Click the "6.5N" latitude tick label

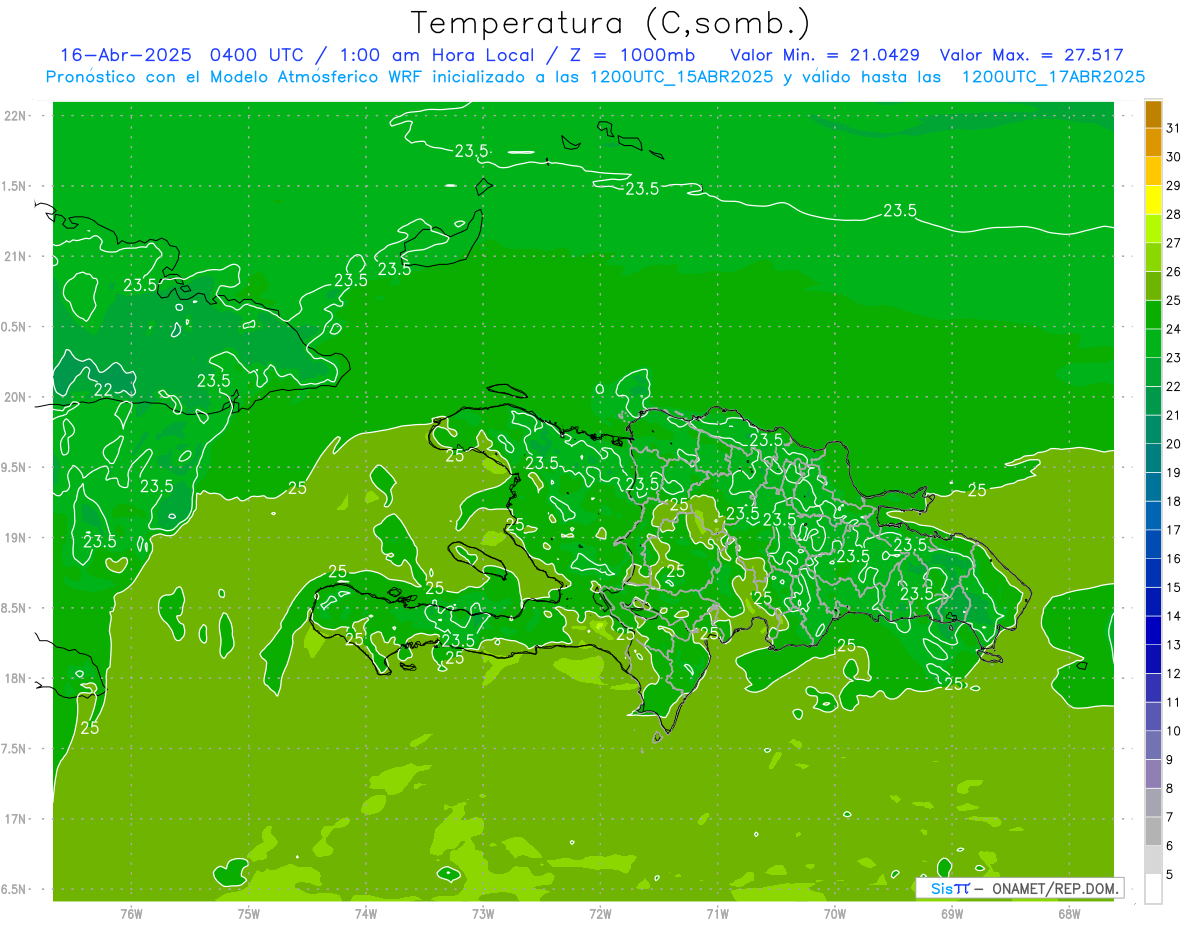pos(15,890)
